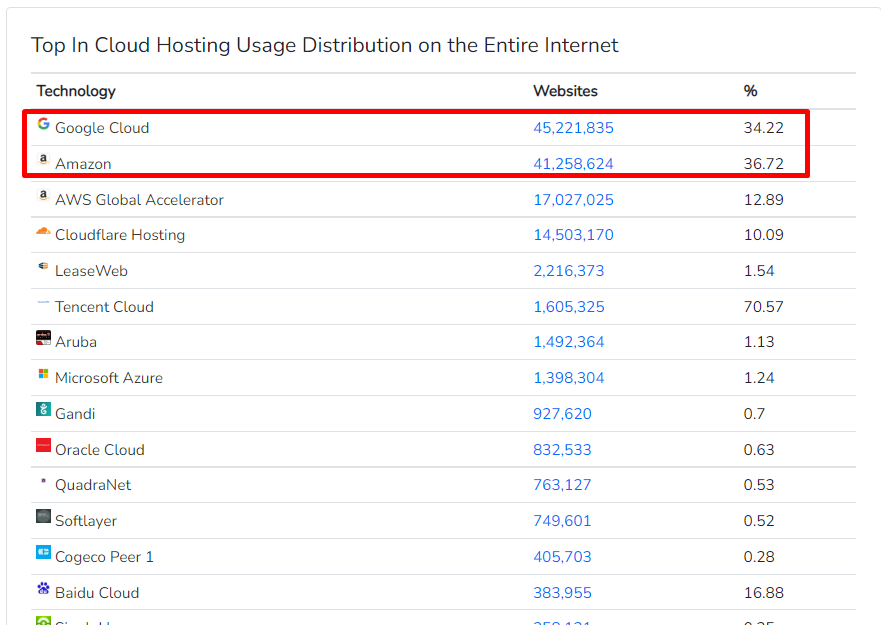This screenshot has width=881, height=625.
Task: Select the Amazon technology name
Action: [83, 164]
